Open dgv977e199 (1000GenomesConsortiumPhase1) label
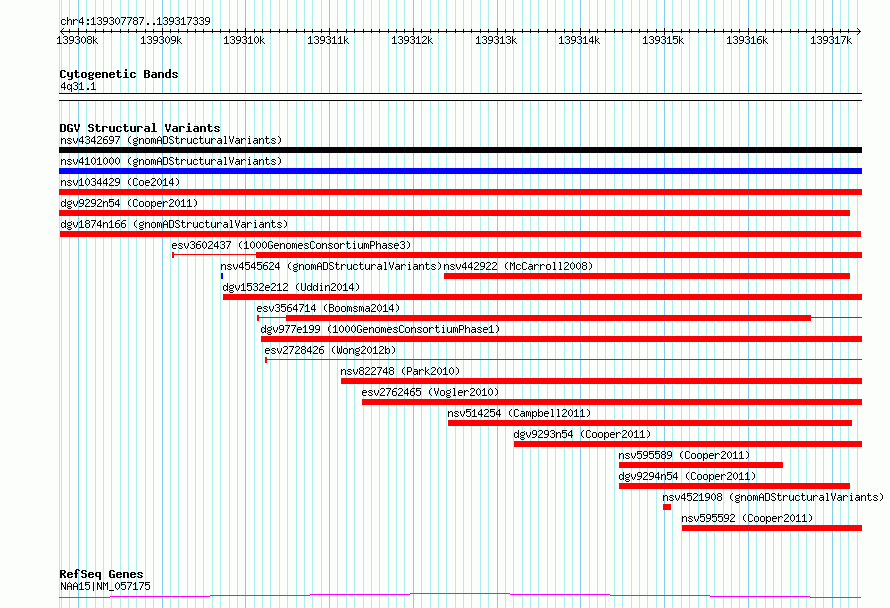This screenshot has width=890, height=608. click(380, 329)
